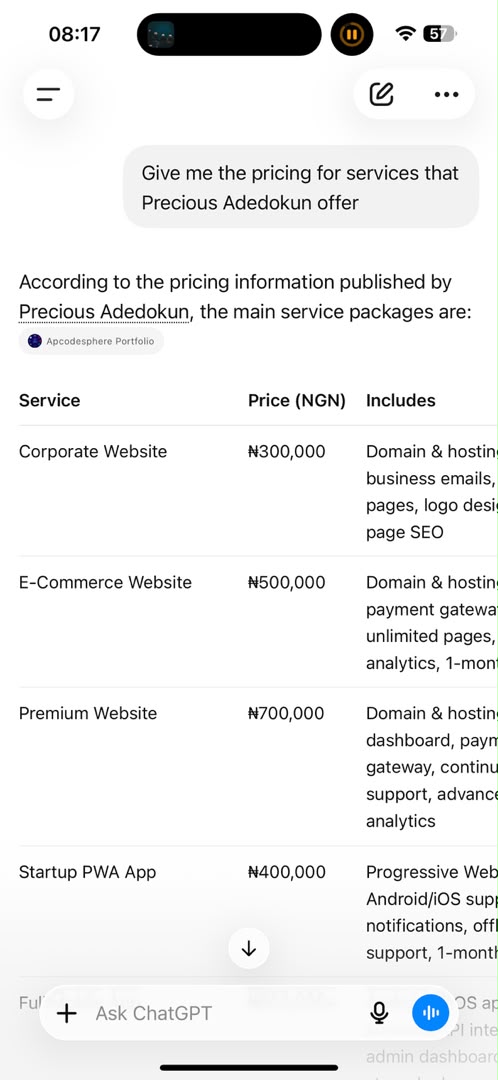Tap the microphone dictation icon
The image size is (498, 1080).
(379, 1013)
